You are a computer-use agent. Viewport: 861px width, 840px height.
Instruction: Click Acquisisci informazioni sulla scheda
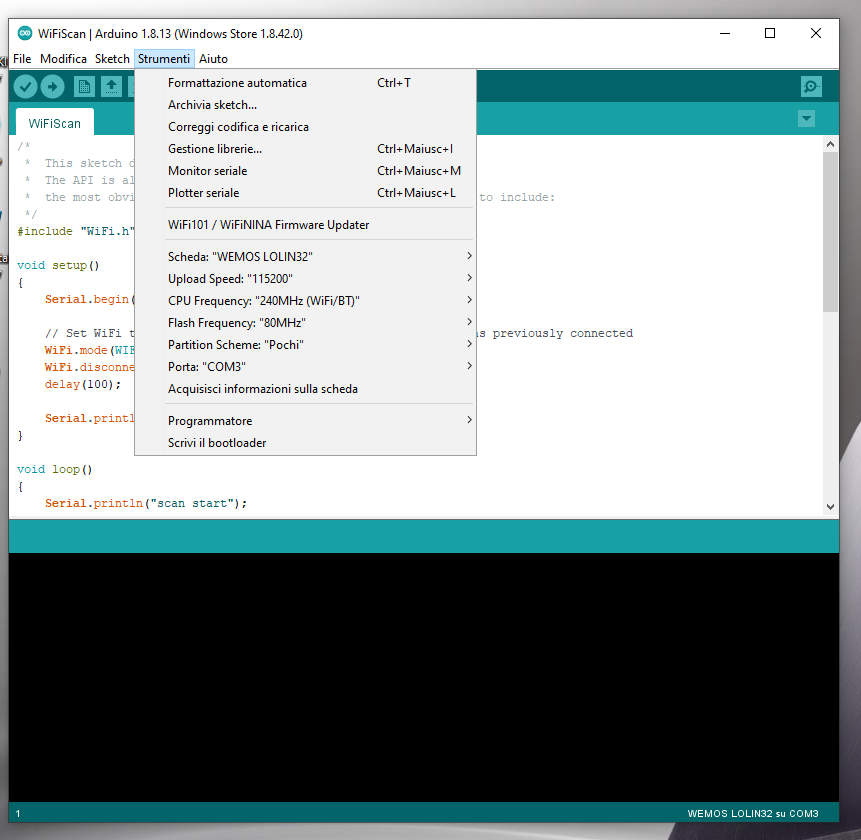306,389
